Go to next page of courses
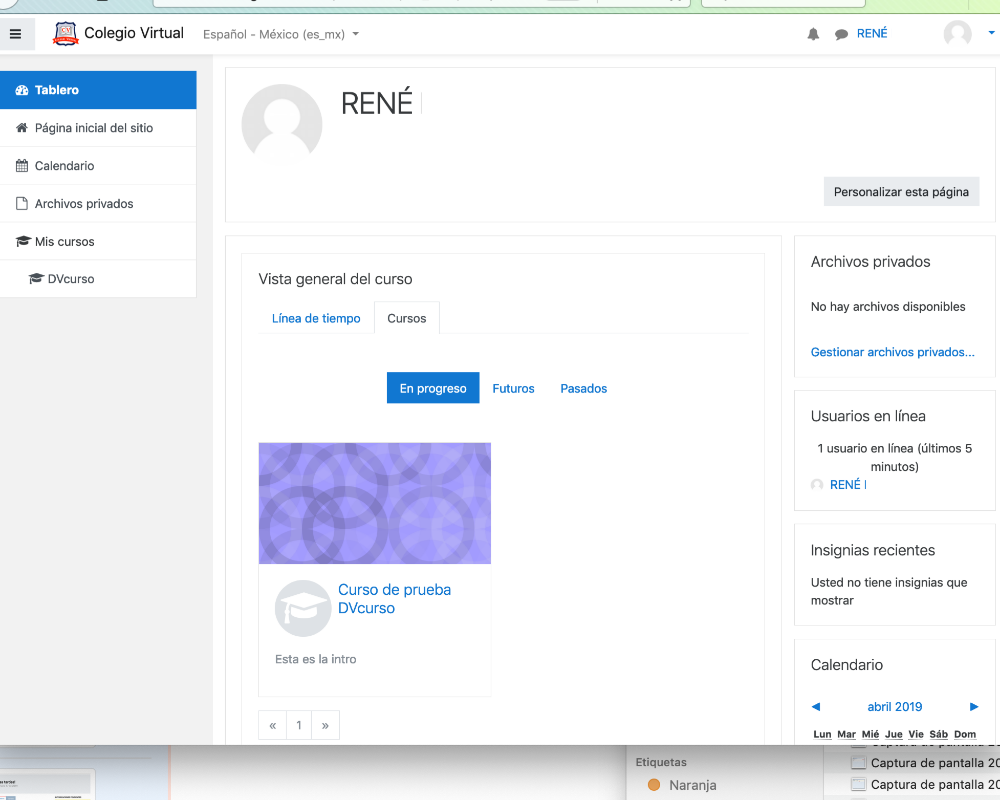This screenshot has height=800, width=1000. pos(325,725)
